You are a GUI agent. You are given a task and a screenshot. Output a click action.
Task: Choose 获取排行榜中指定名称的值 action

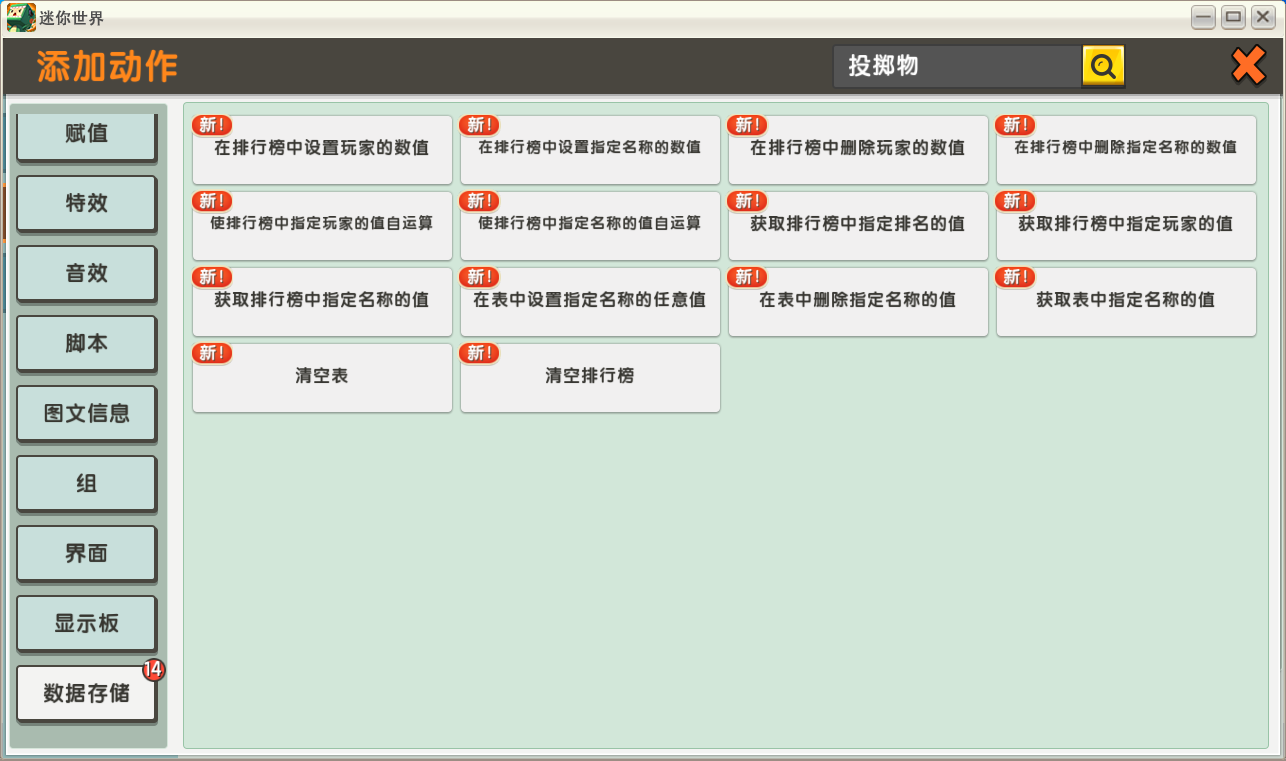322,302
